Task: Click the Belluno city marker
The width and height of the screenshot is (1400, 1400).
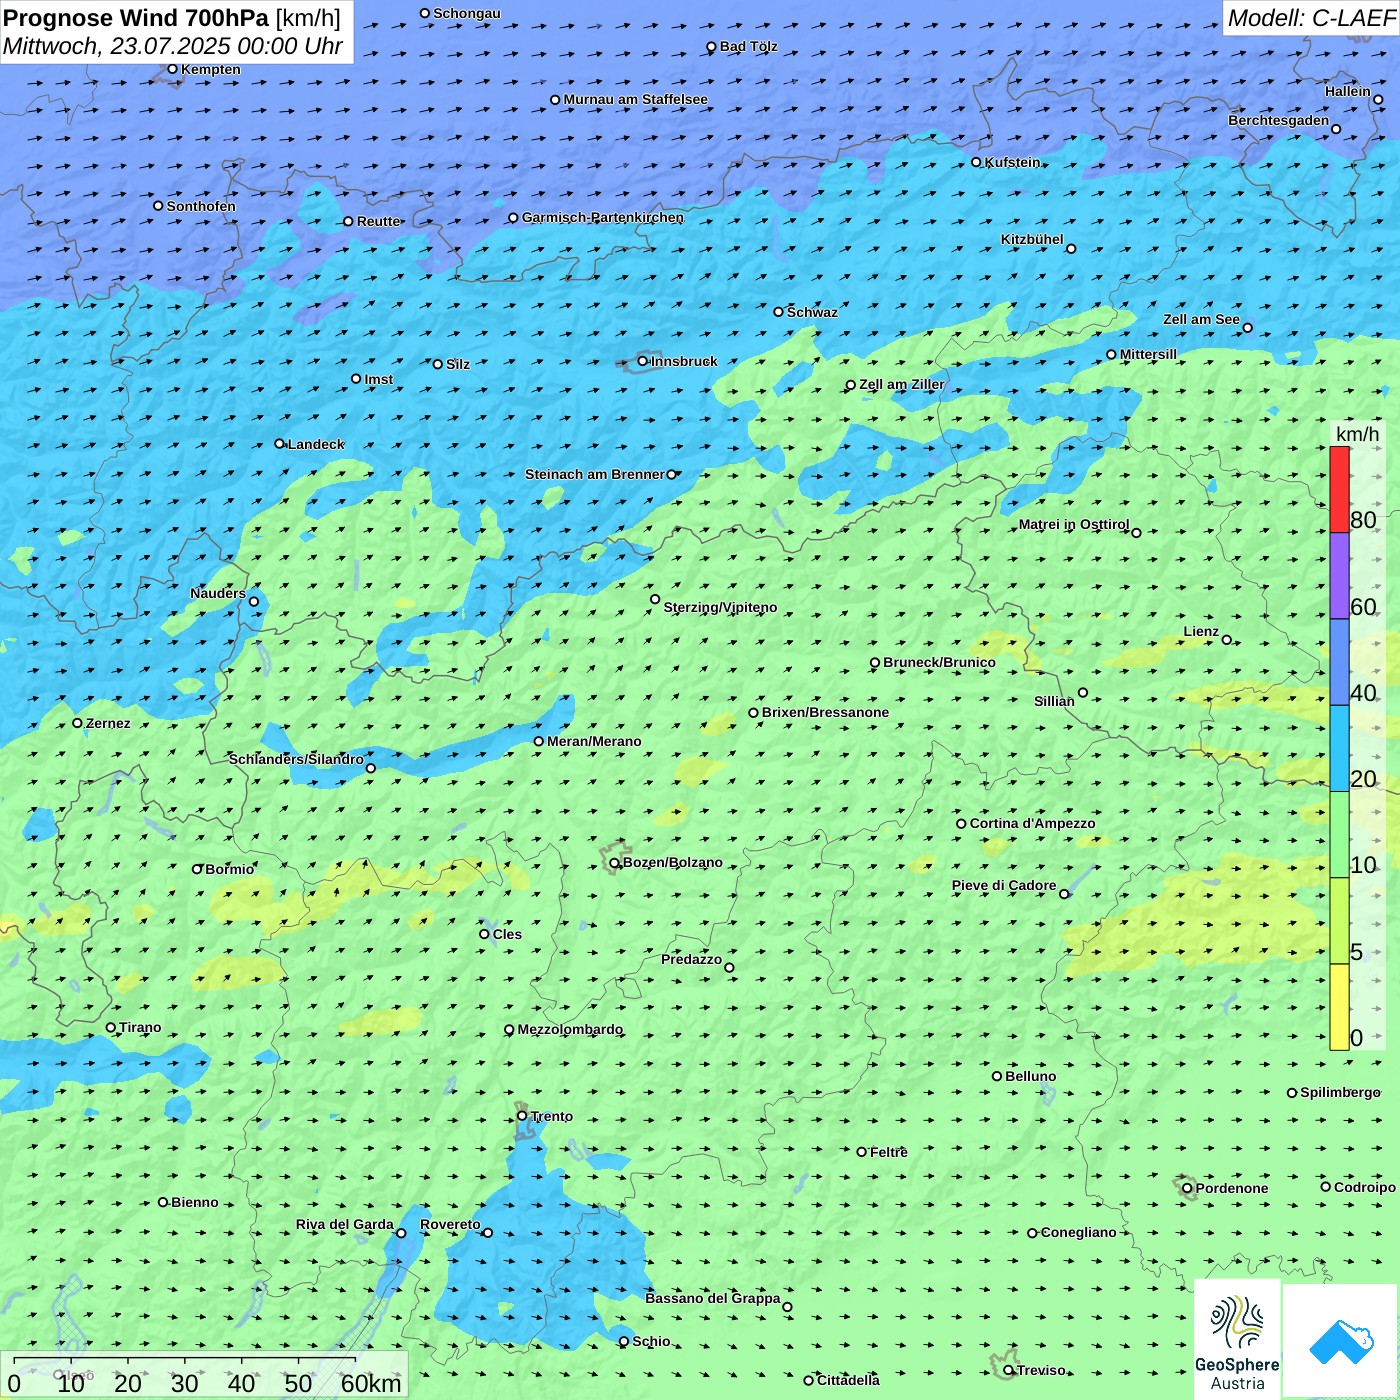Action: (997, 1076)
